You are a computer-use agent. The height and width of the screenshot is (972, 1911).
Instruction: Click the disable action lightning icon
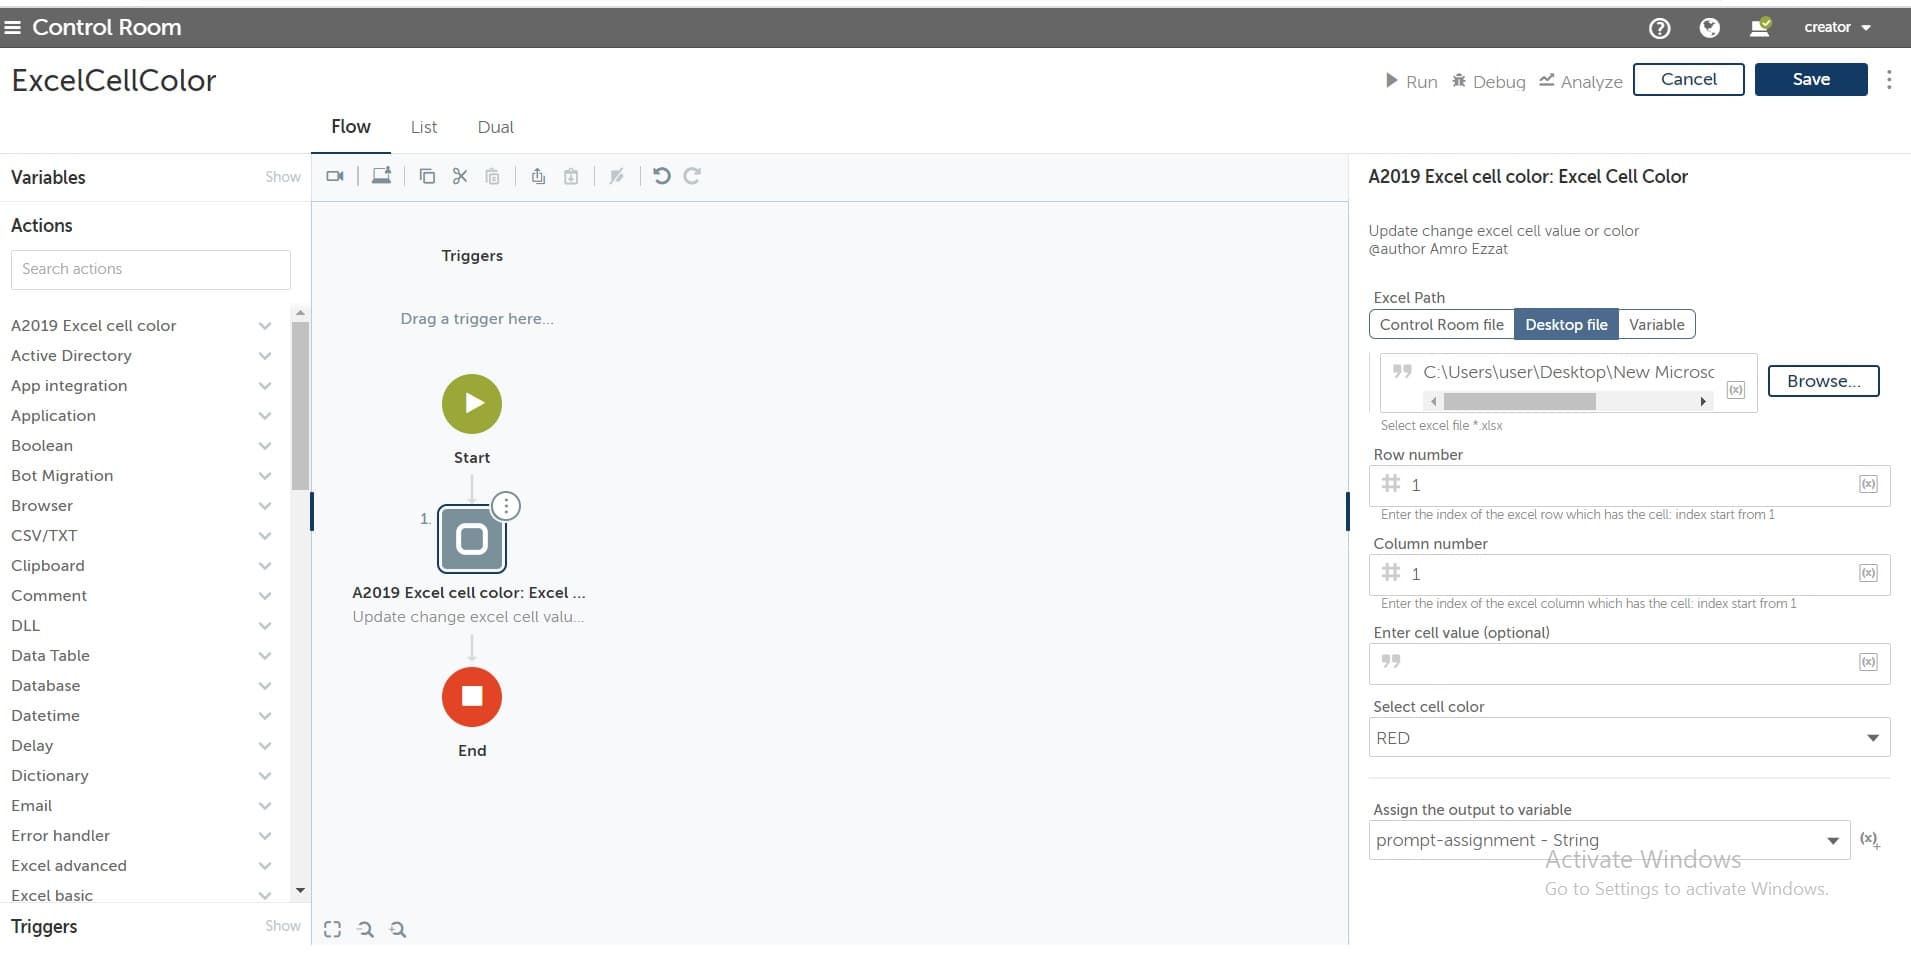pyautogui.click(x=617, y=176)
